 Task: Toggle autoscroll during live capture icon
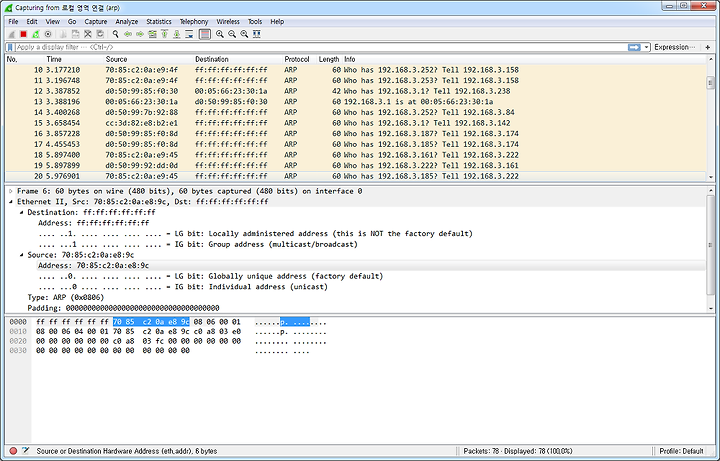[x=189, y=34]
